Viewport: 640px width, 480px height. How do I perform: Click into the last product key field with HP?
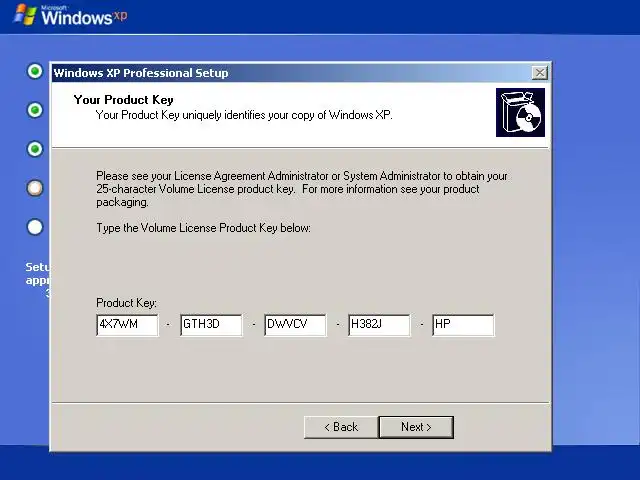click(463, 325)
